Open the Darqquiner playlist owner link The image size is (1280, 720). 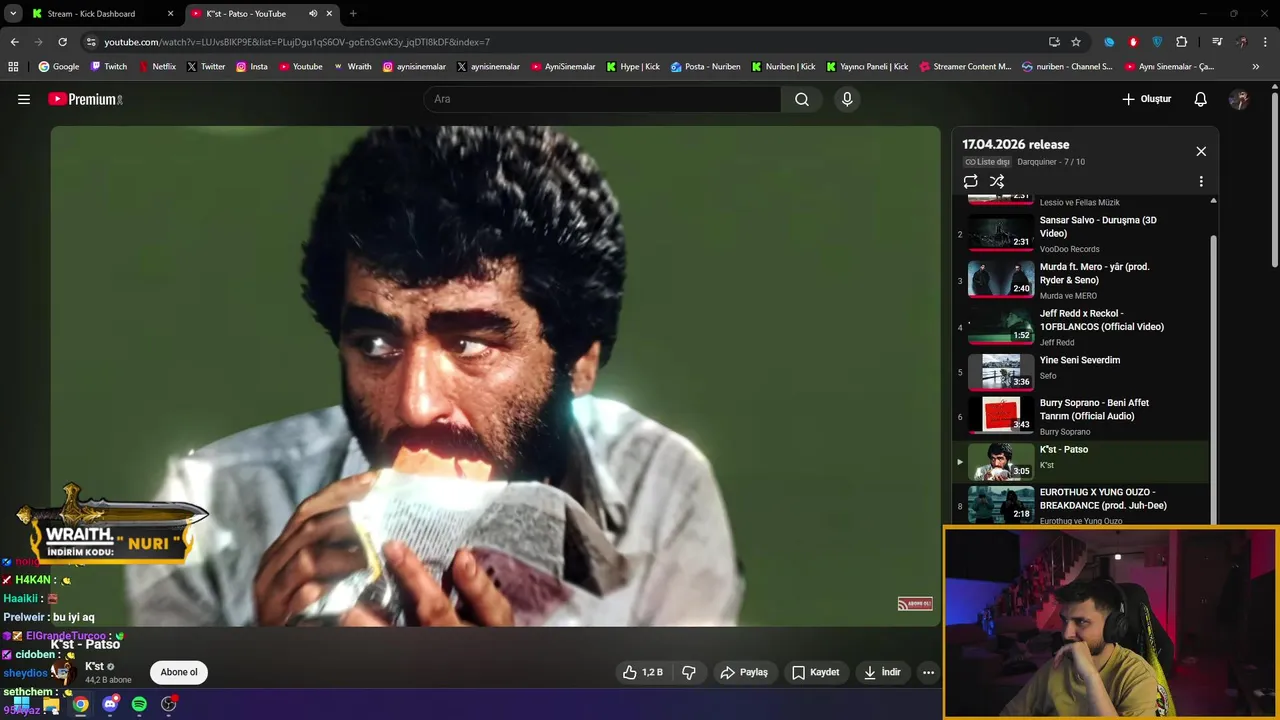point(1038,162)
